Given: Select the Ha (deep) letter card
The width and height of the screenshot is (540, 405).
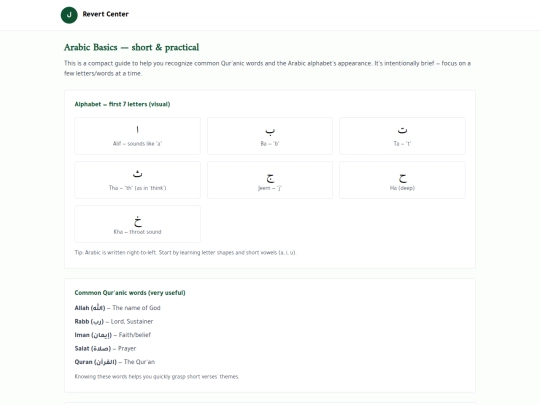Looking at the screenshot, I should tap(402, 180).
